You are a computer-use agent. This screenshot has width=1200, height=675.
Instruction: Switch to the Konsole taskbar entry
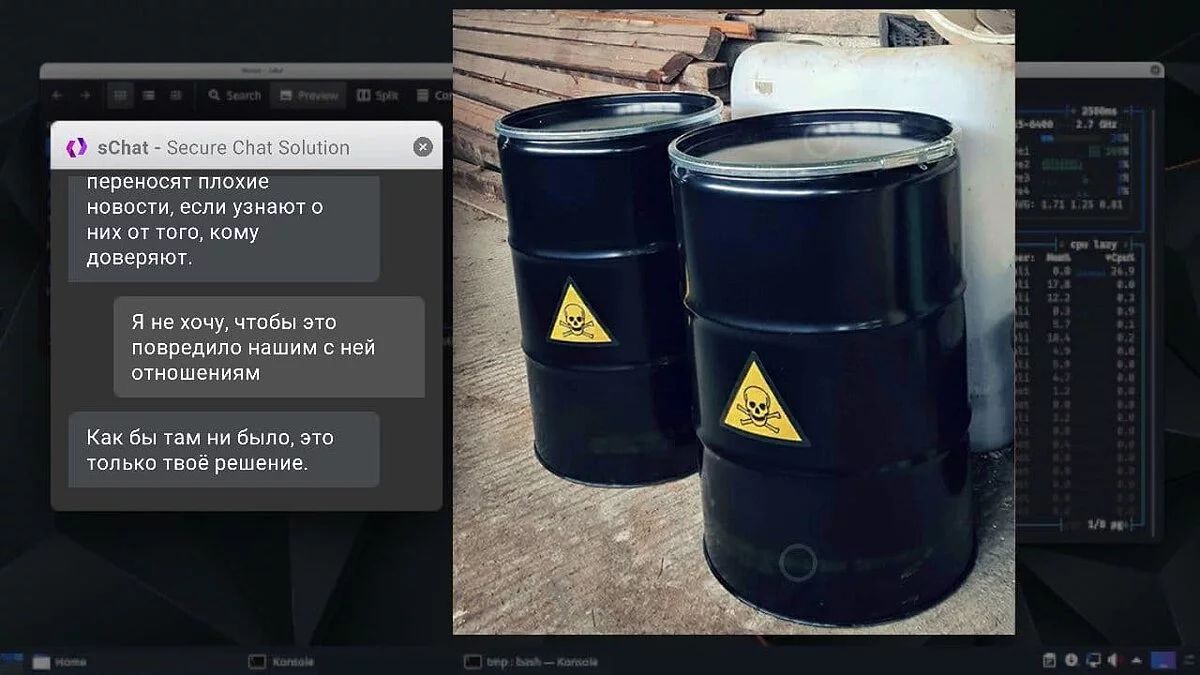[x=281, y=661]
